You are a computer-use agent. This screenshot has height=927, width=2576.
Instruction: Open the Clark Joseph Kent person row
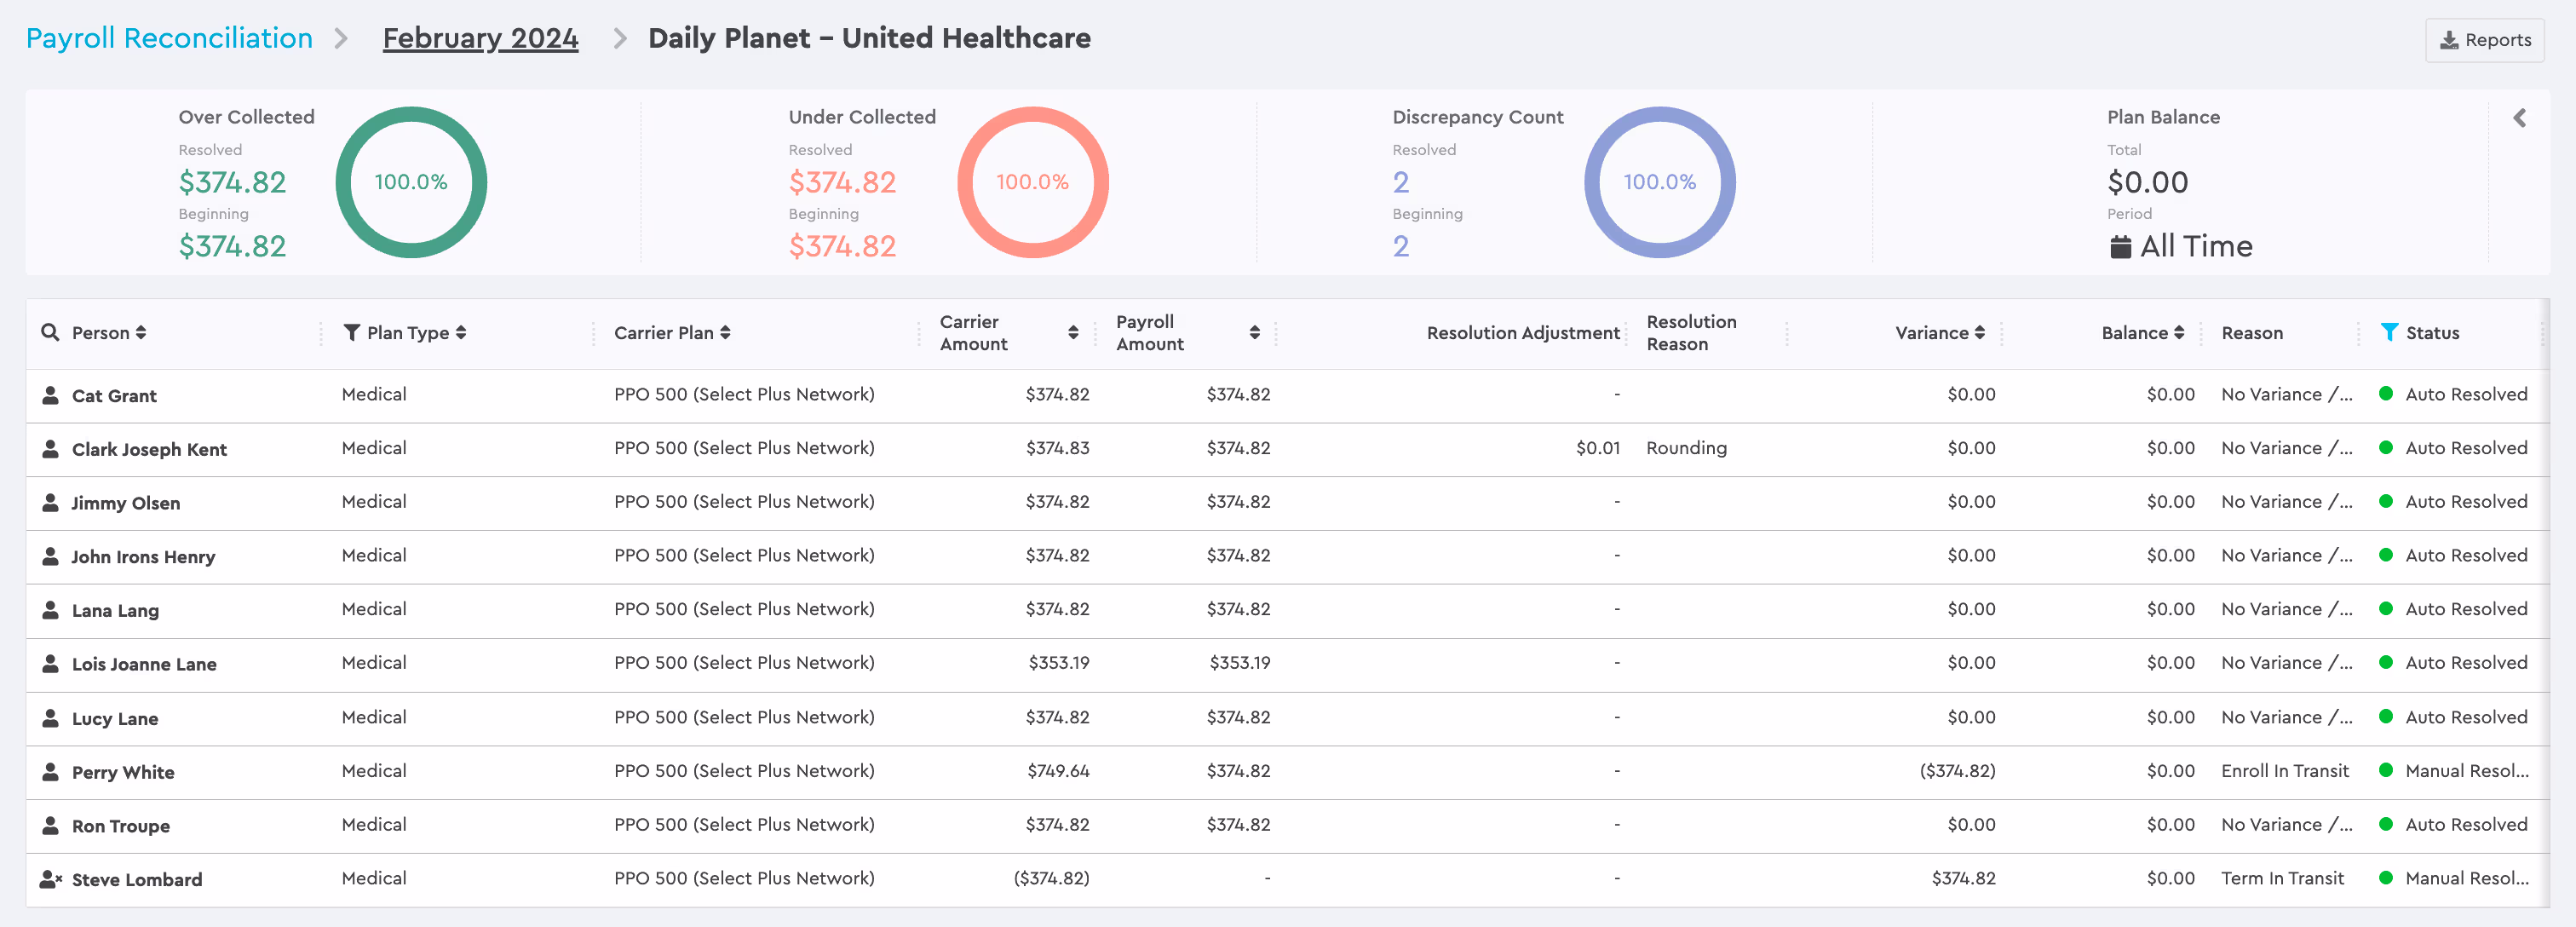tap(1288, 449)
